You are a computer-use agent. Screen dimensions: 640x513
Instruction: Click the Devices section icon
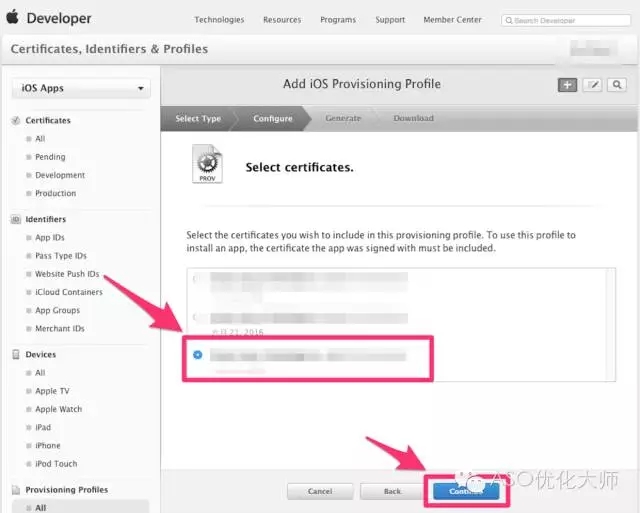click(16, 354)
